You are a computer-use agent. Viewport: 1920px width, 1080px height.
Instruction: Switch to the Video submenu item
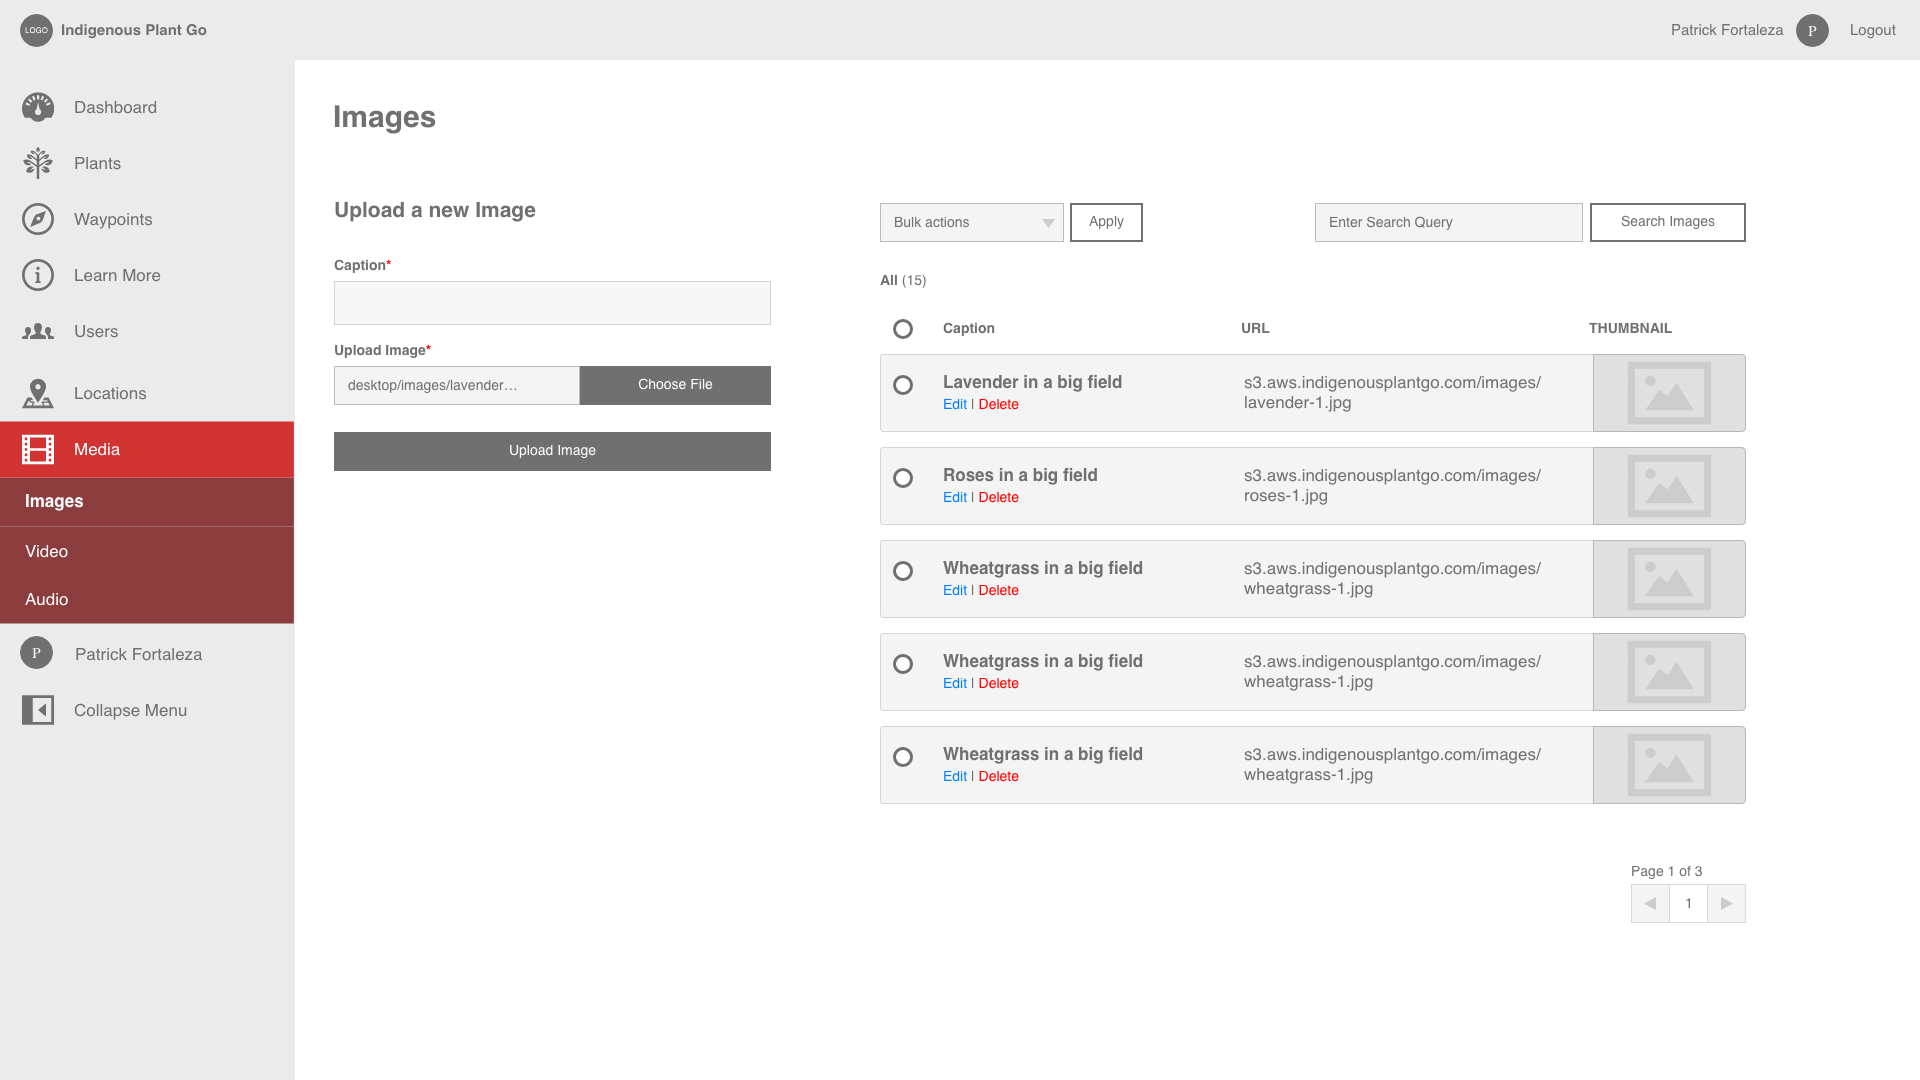point(47,551)
